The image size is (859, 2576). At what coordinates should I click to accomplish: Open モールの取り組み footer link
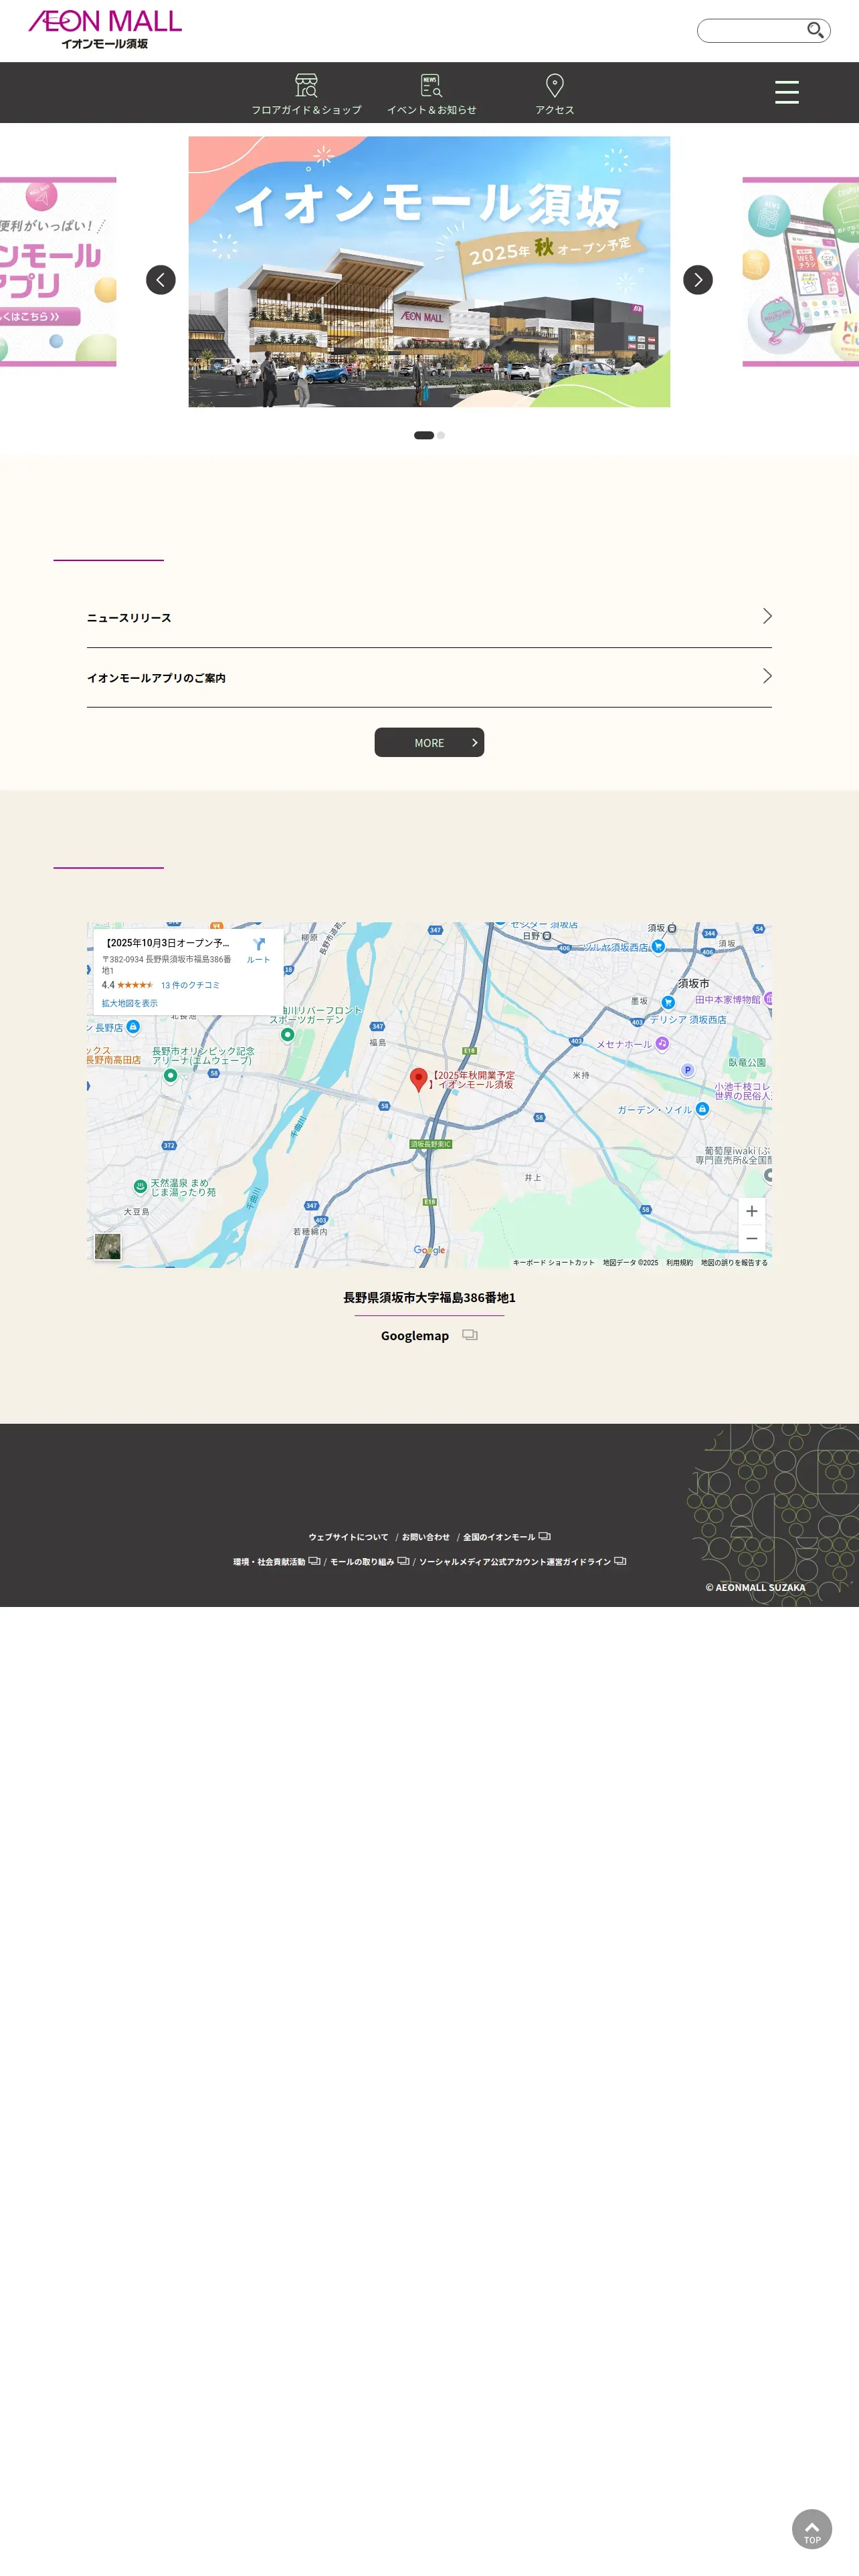click(x=369, y=1562)
